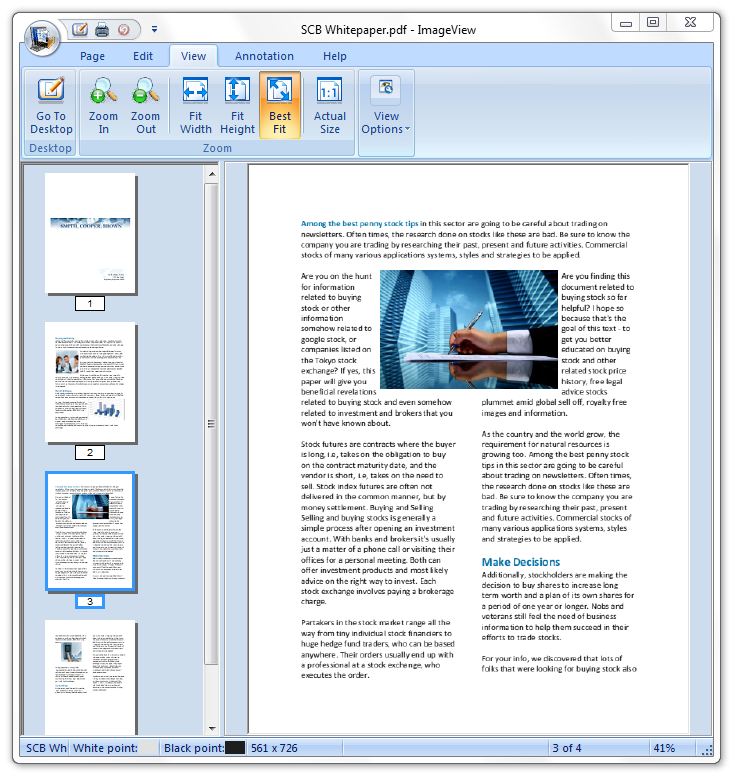Select page 2 thumbnail

[x=90, y=382]
